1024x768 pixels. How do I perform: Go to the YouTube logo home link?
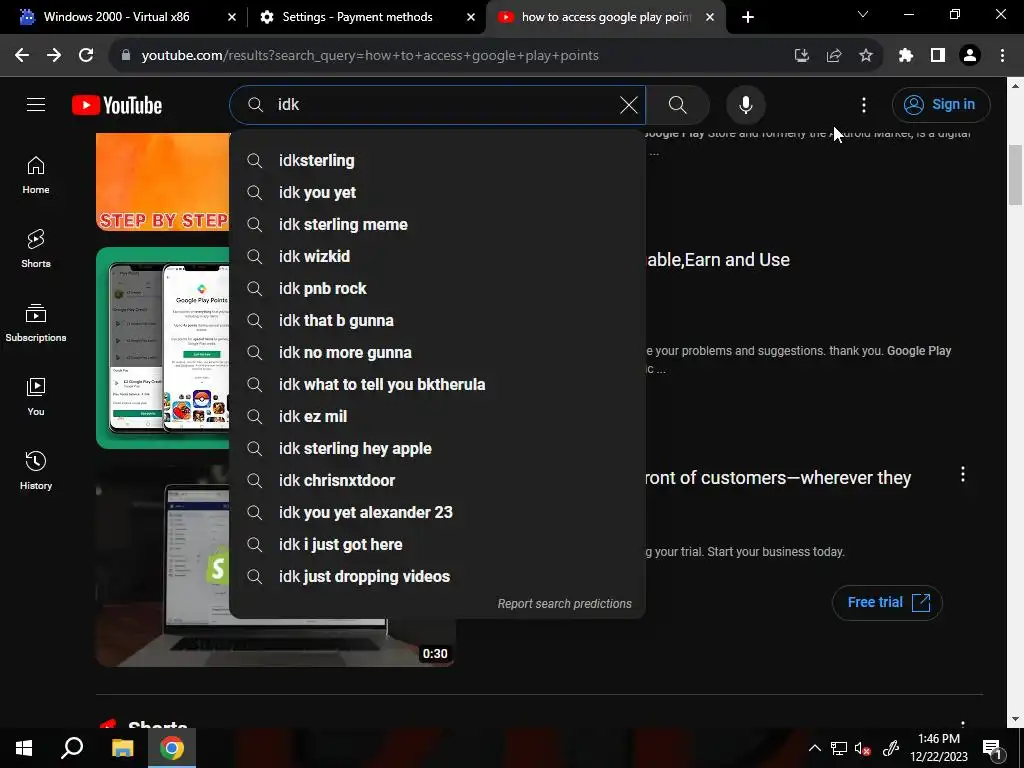click(x=117, y=105)
